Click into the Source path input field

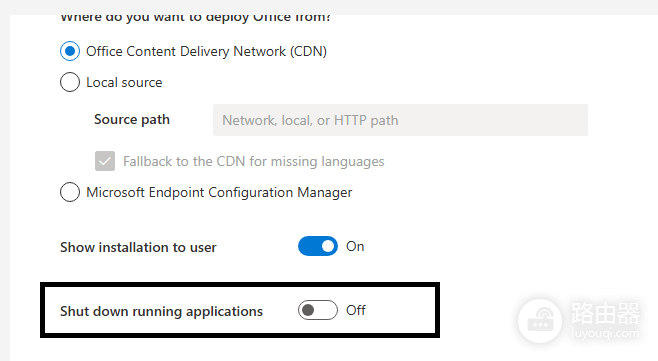tap(400, 120)
